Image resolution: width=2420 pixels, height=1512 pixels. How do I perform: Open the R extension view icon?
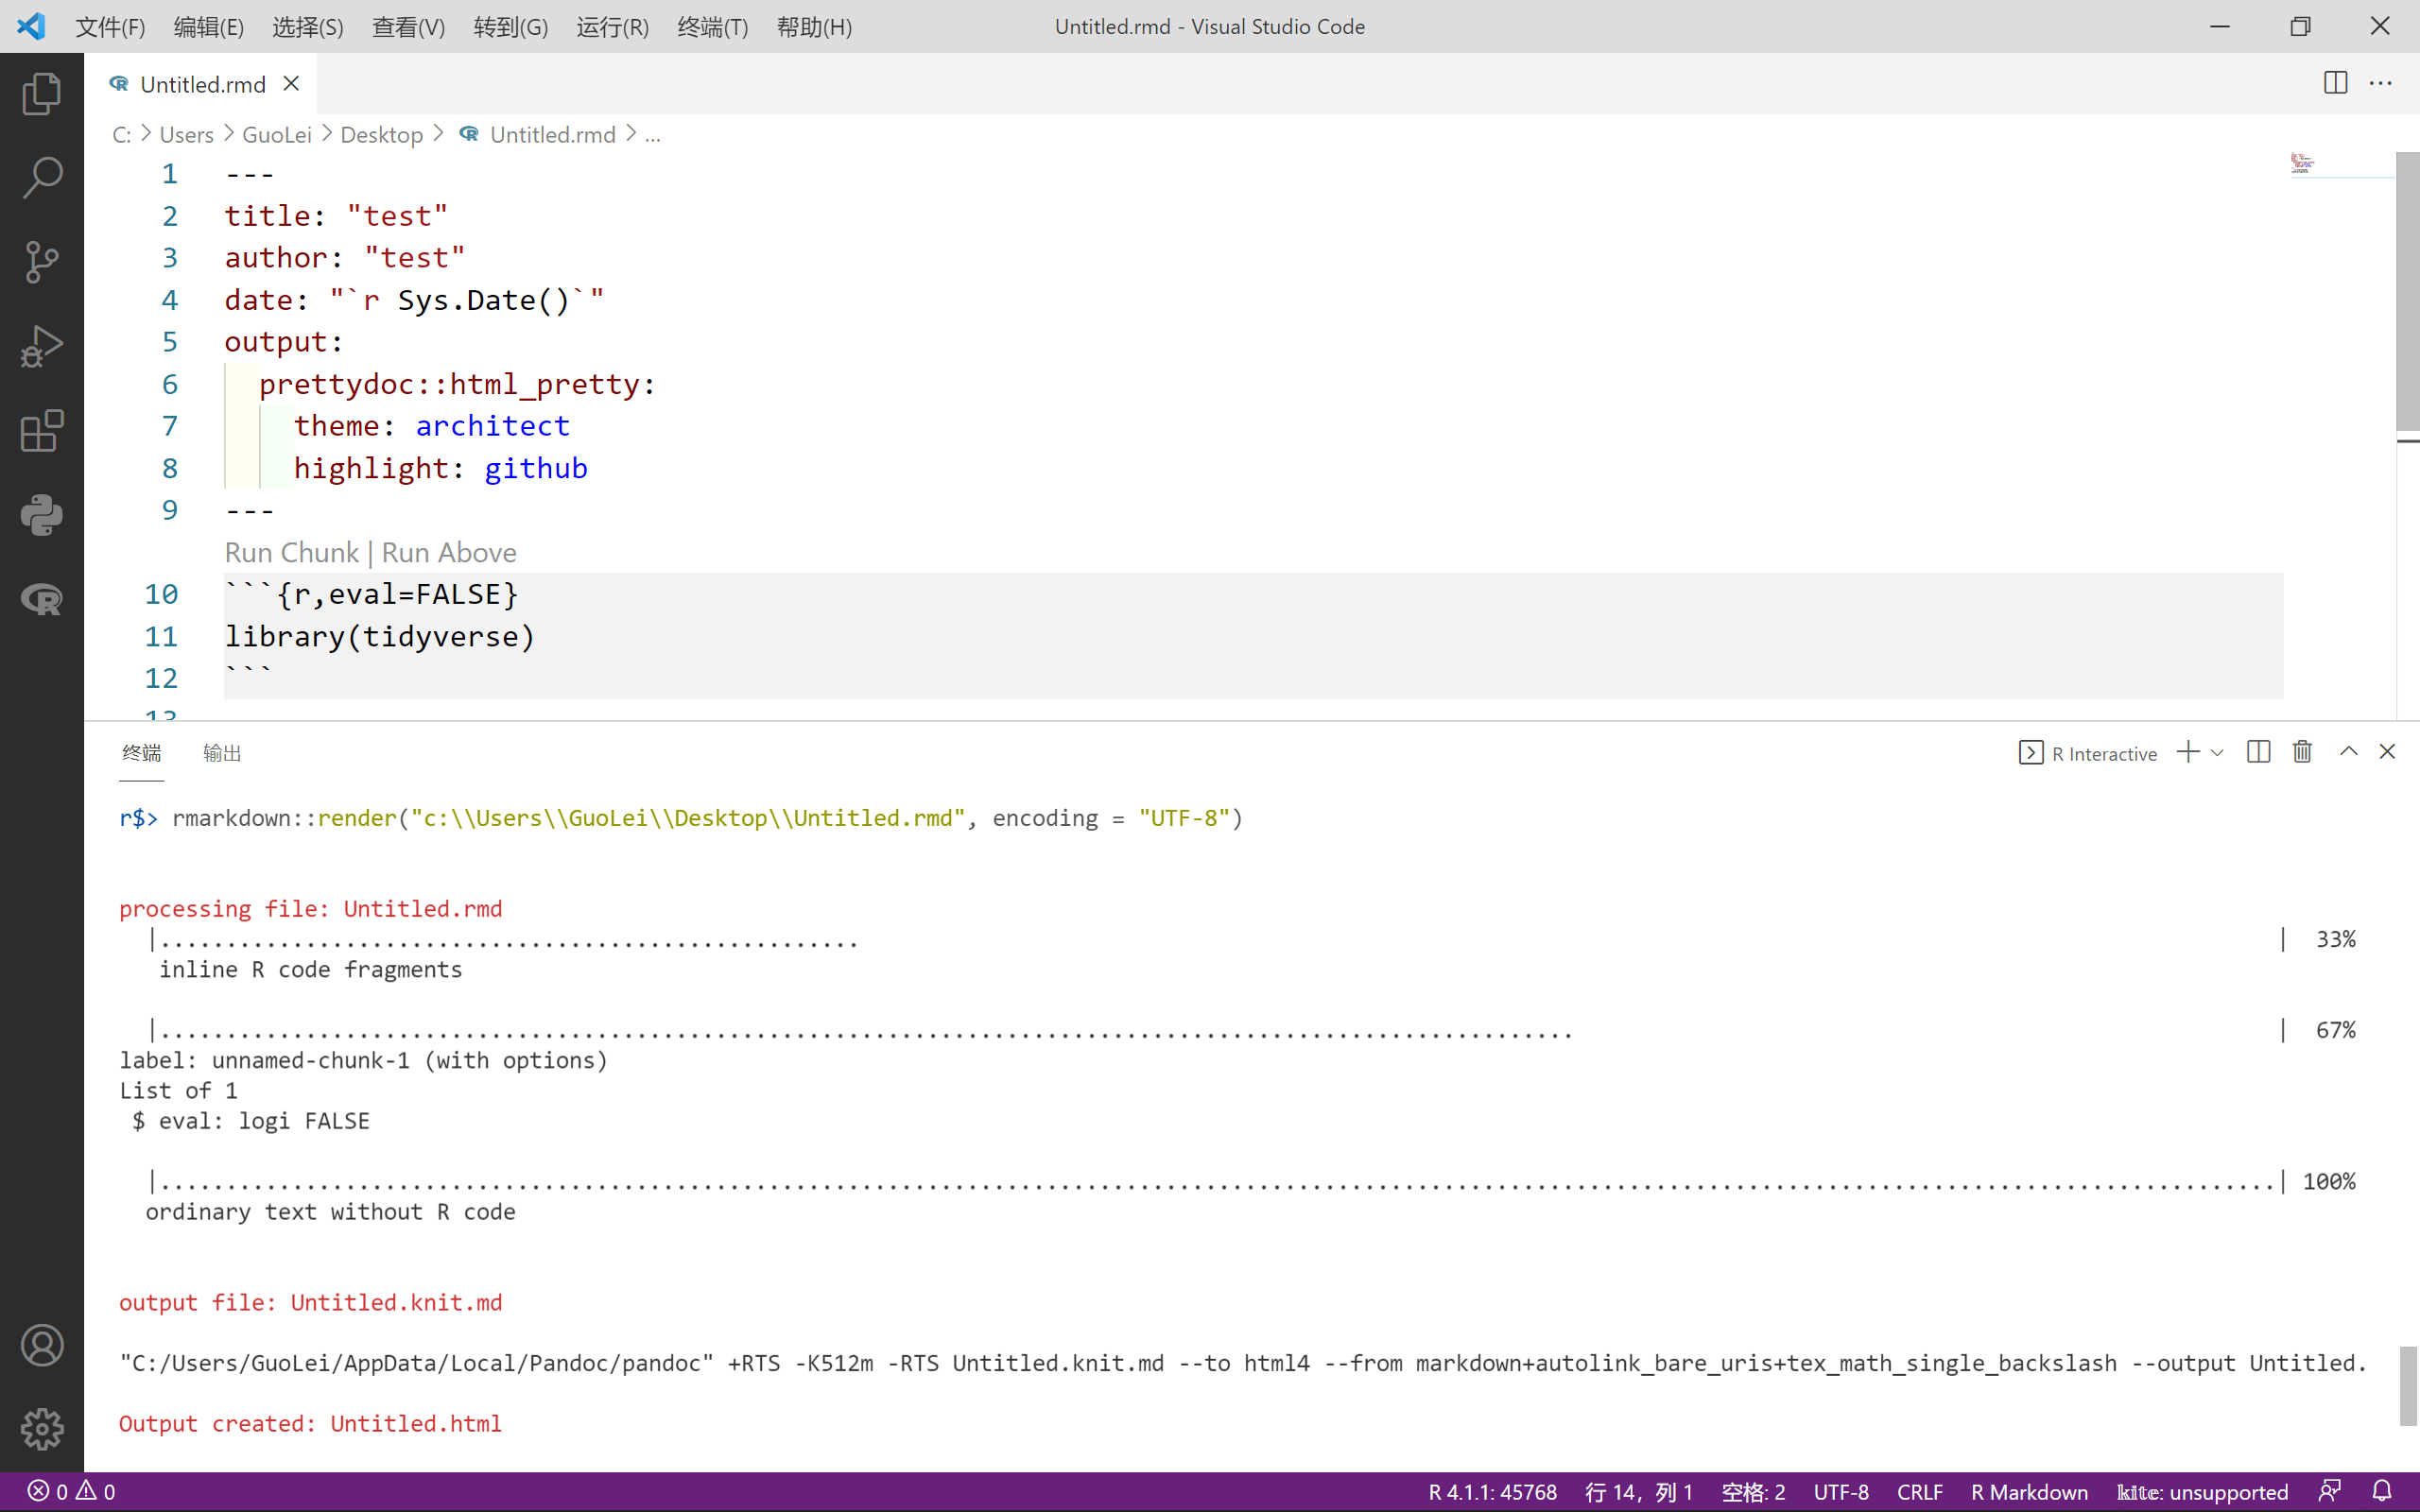(42, 599)
